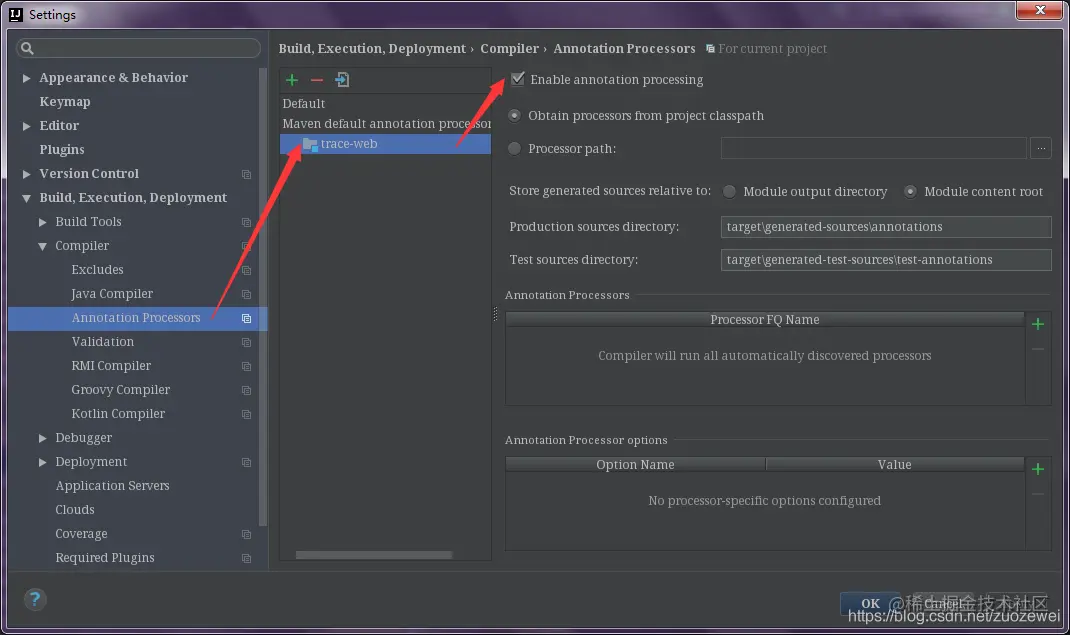Collapse Build, Execution, Deployment section
Screen dimensions: 1070x635
click(x=27, y=198)
